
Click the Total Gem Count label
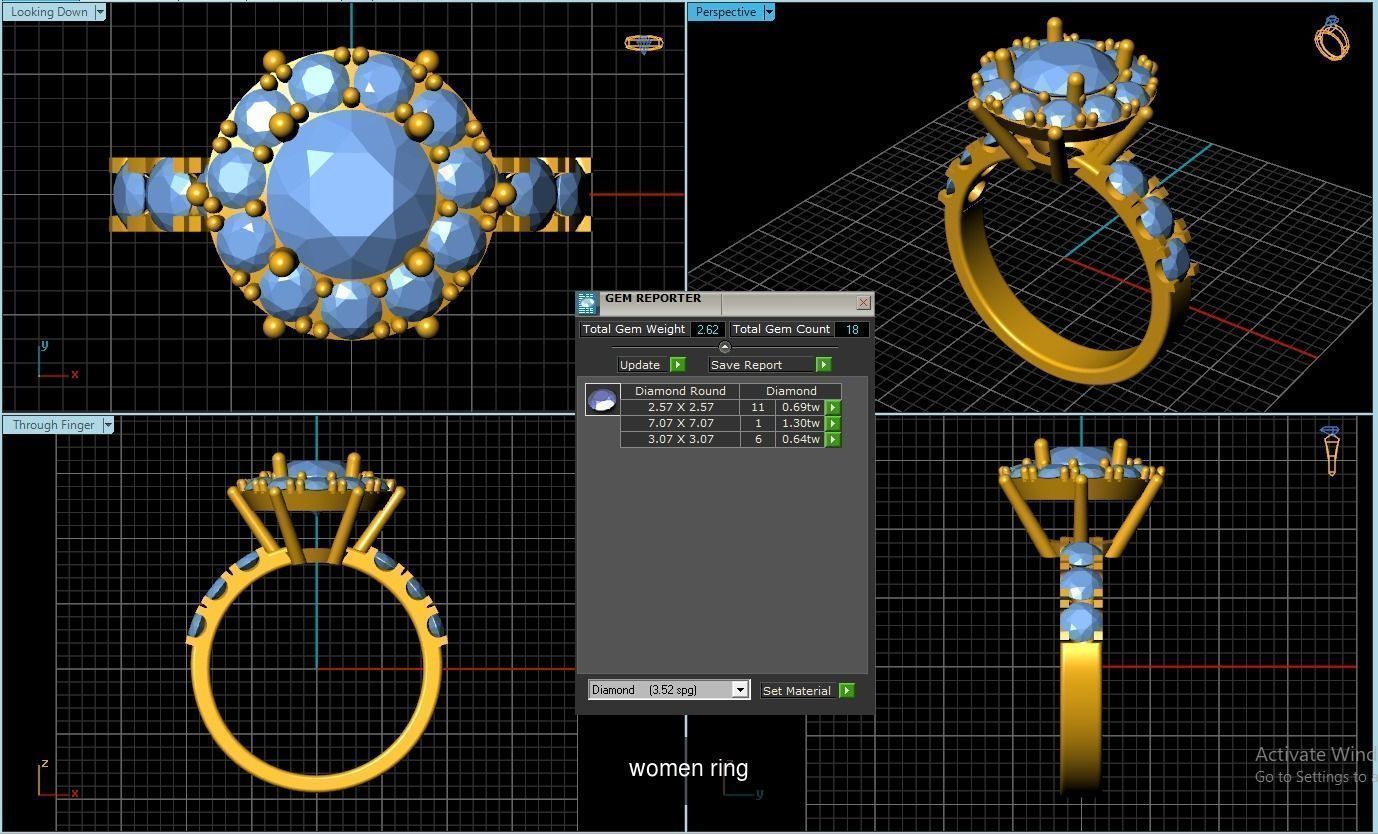coord(781,329)
